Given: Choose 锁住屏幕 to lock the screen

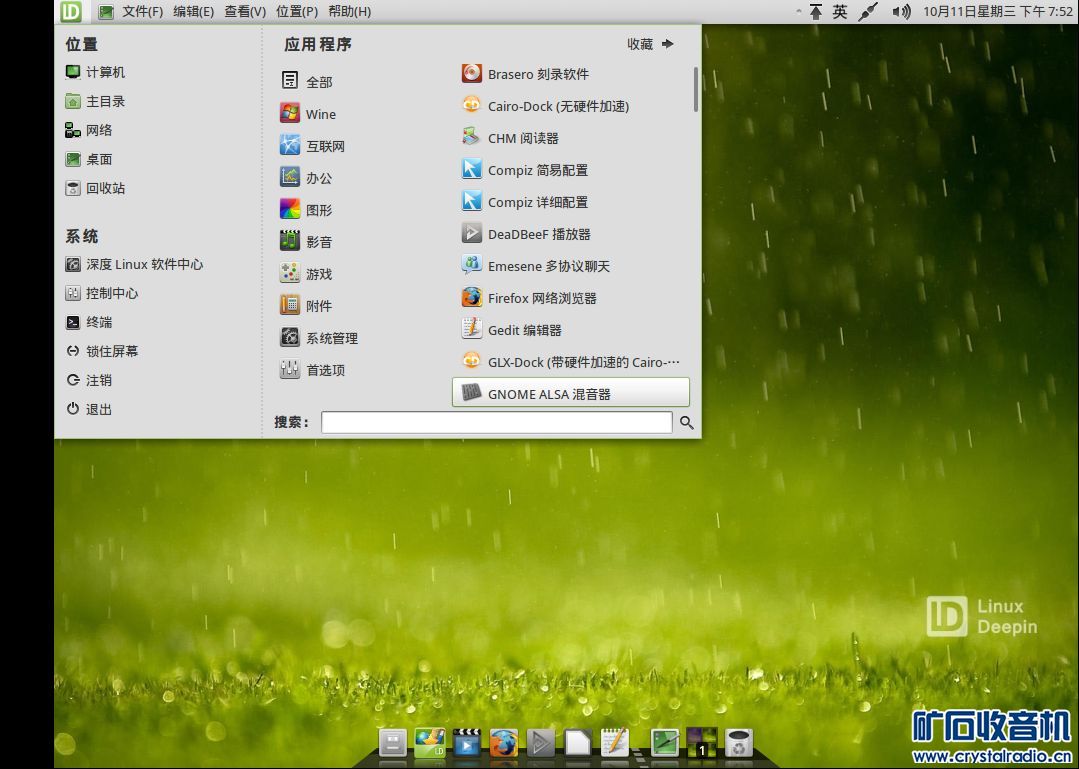Looking at the screenshot, I should tap(102, 351).
